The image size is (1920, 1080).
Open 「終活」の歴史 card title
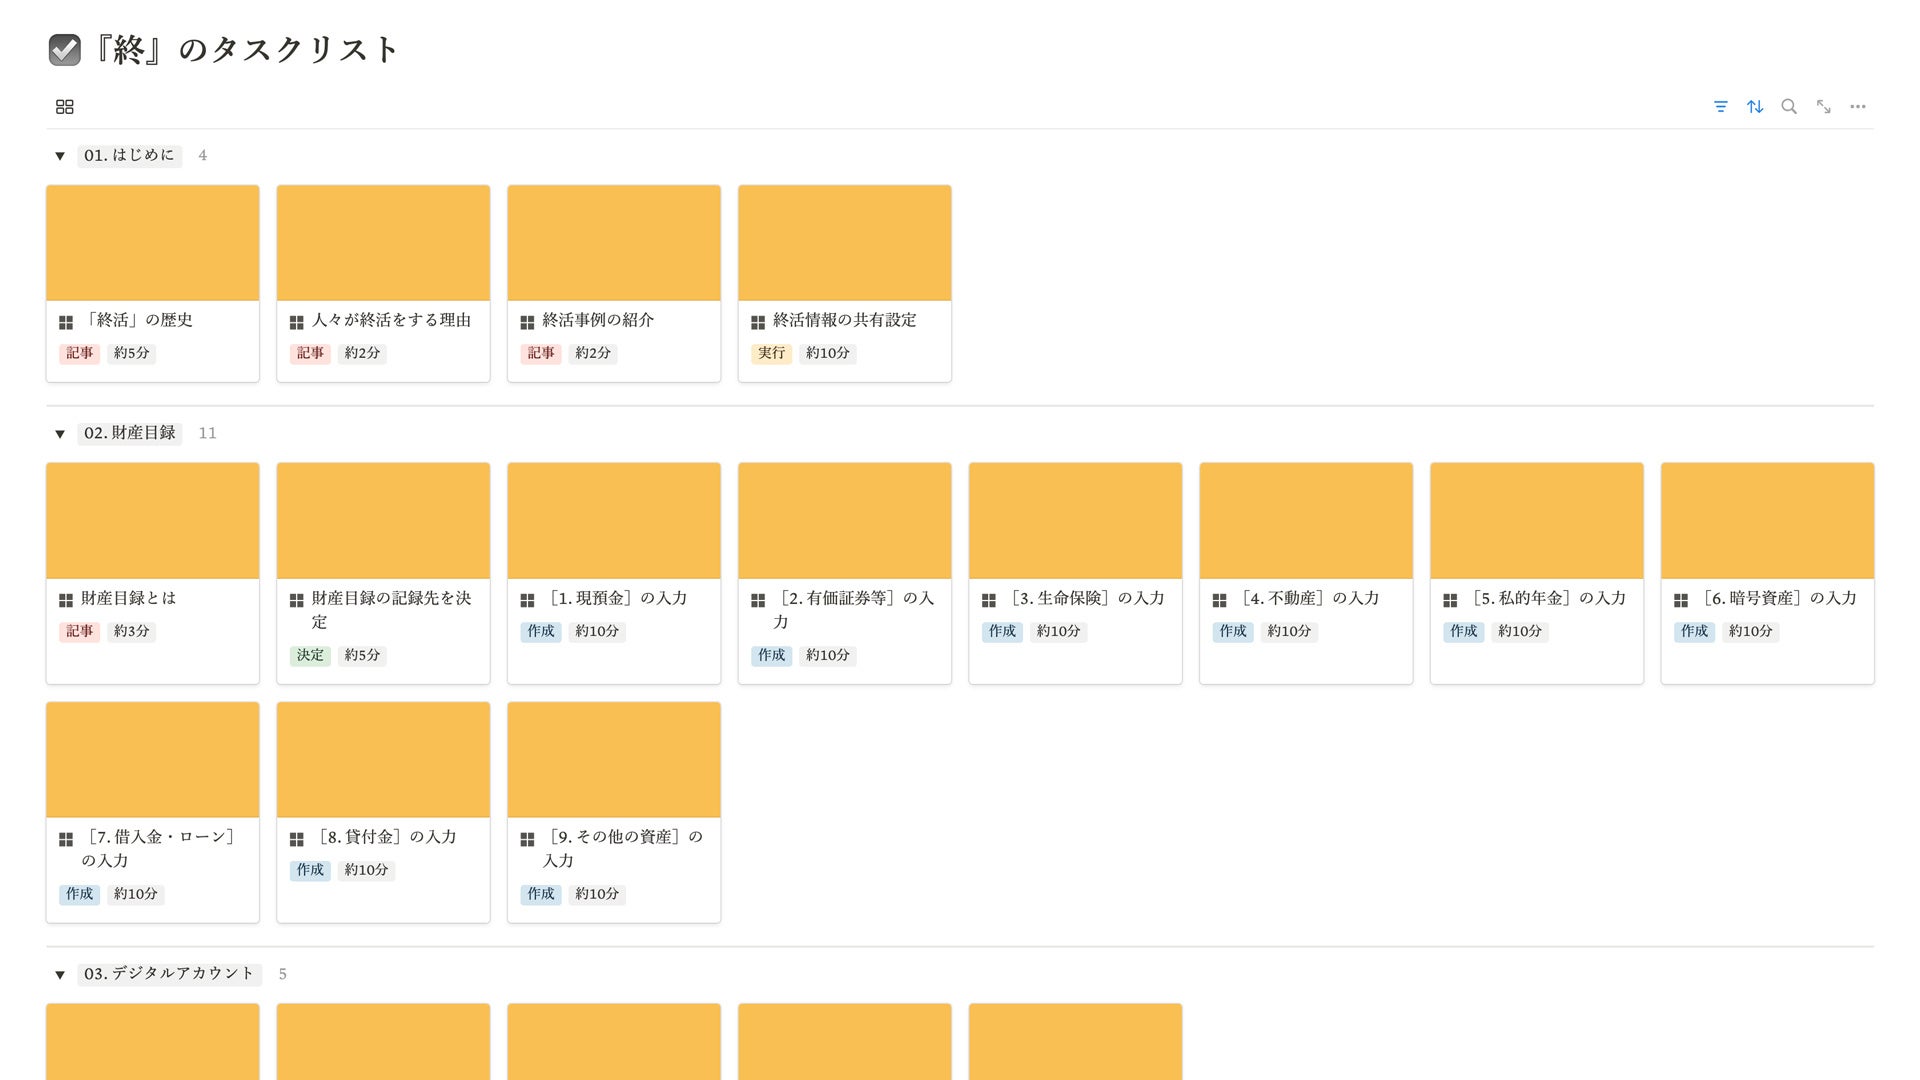pos(139,320)
